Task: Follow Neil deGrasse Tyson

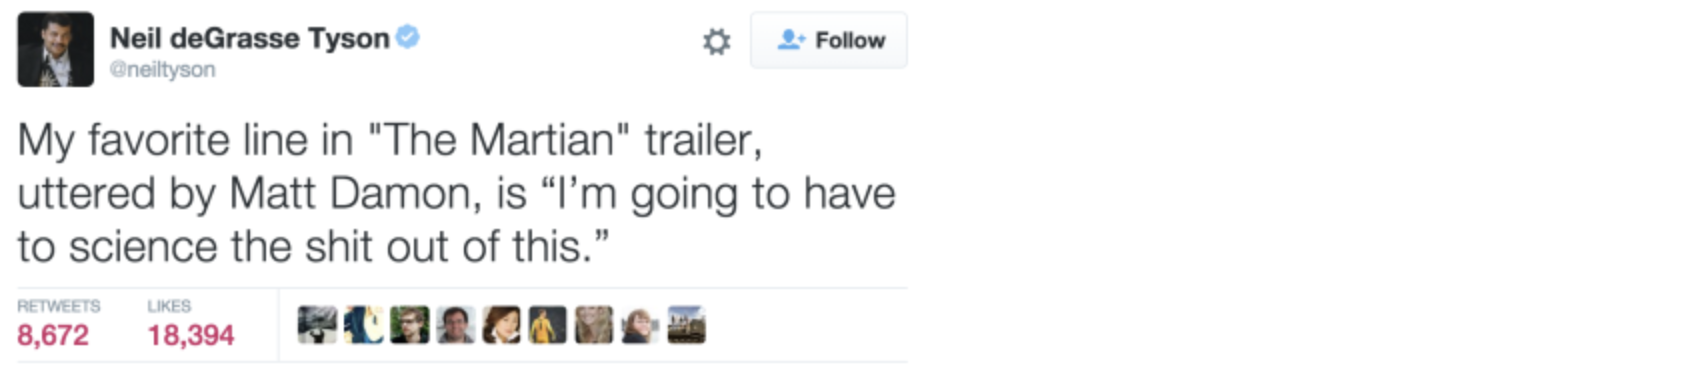Action: [x=829, y=40]
